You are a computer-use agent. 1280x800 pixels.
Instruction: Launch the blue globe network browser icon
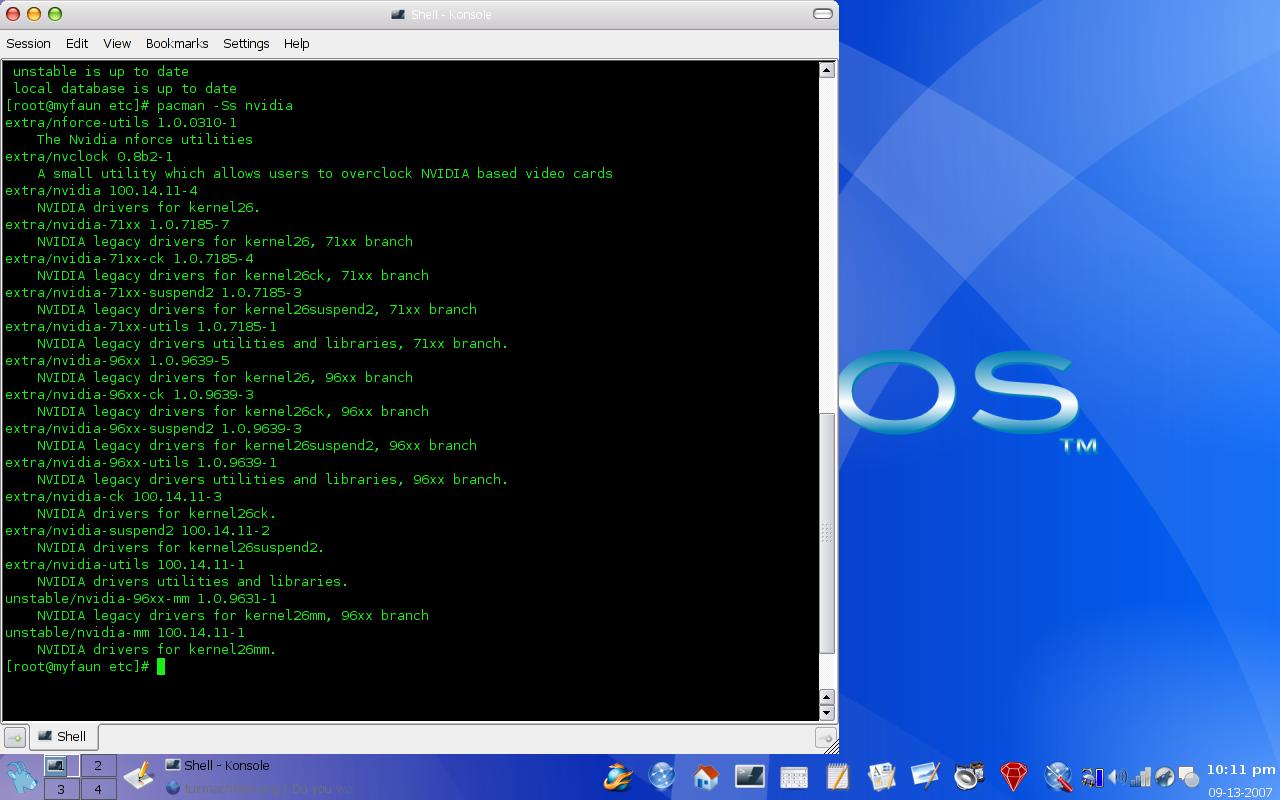662,776
